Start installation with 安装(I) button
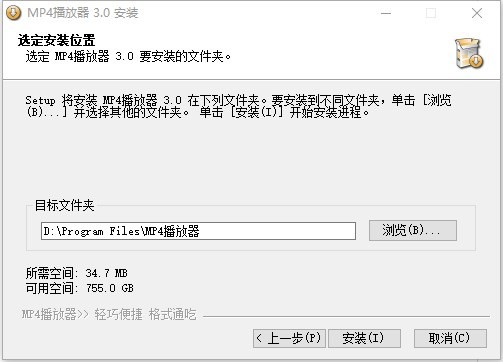Image resolution: width=503 pixels, height=362 pixels. [364, 338]
